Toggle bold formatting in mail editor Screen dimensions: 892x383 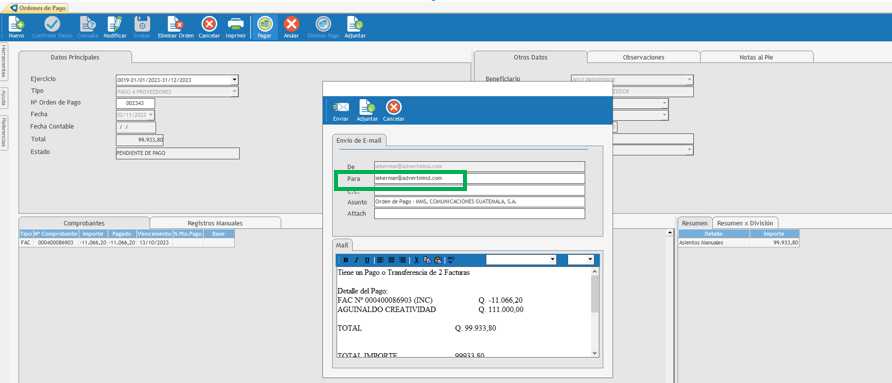(x=346, y=260)
